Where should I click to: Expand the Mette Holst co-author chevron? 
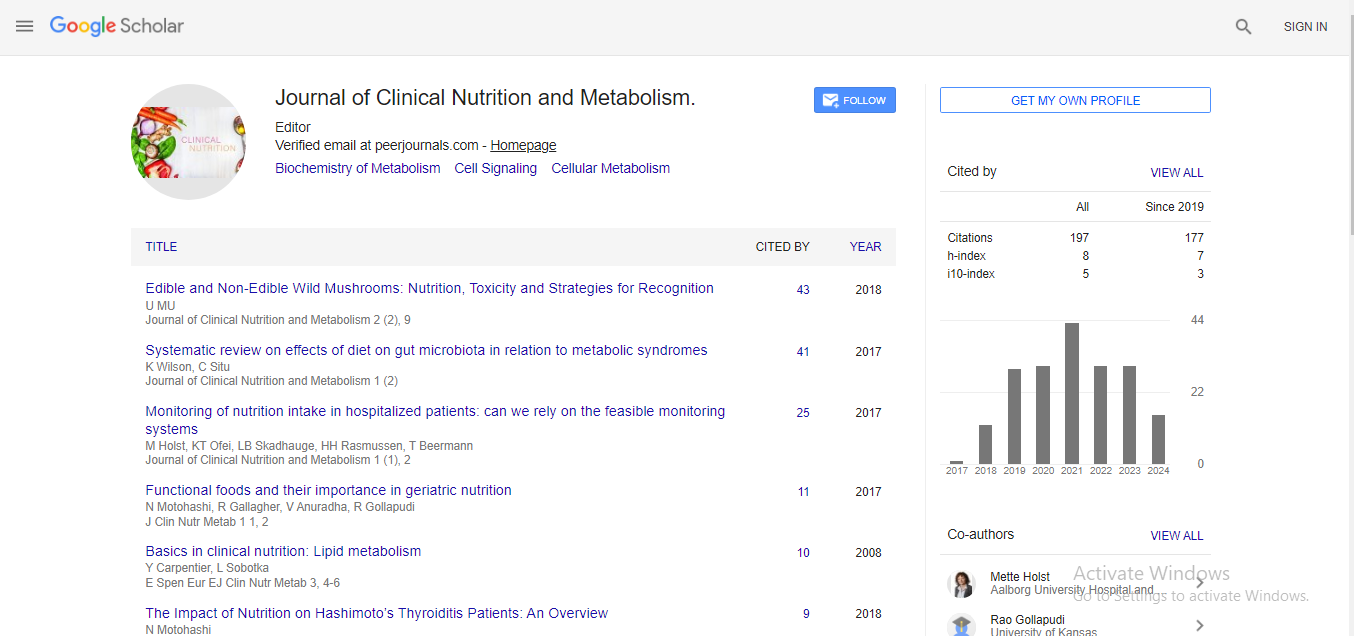click(1199, 584)
